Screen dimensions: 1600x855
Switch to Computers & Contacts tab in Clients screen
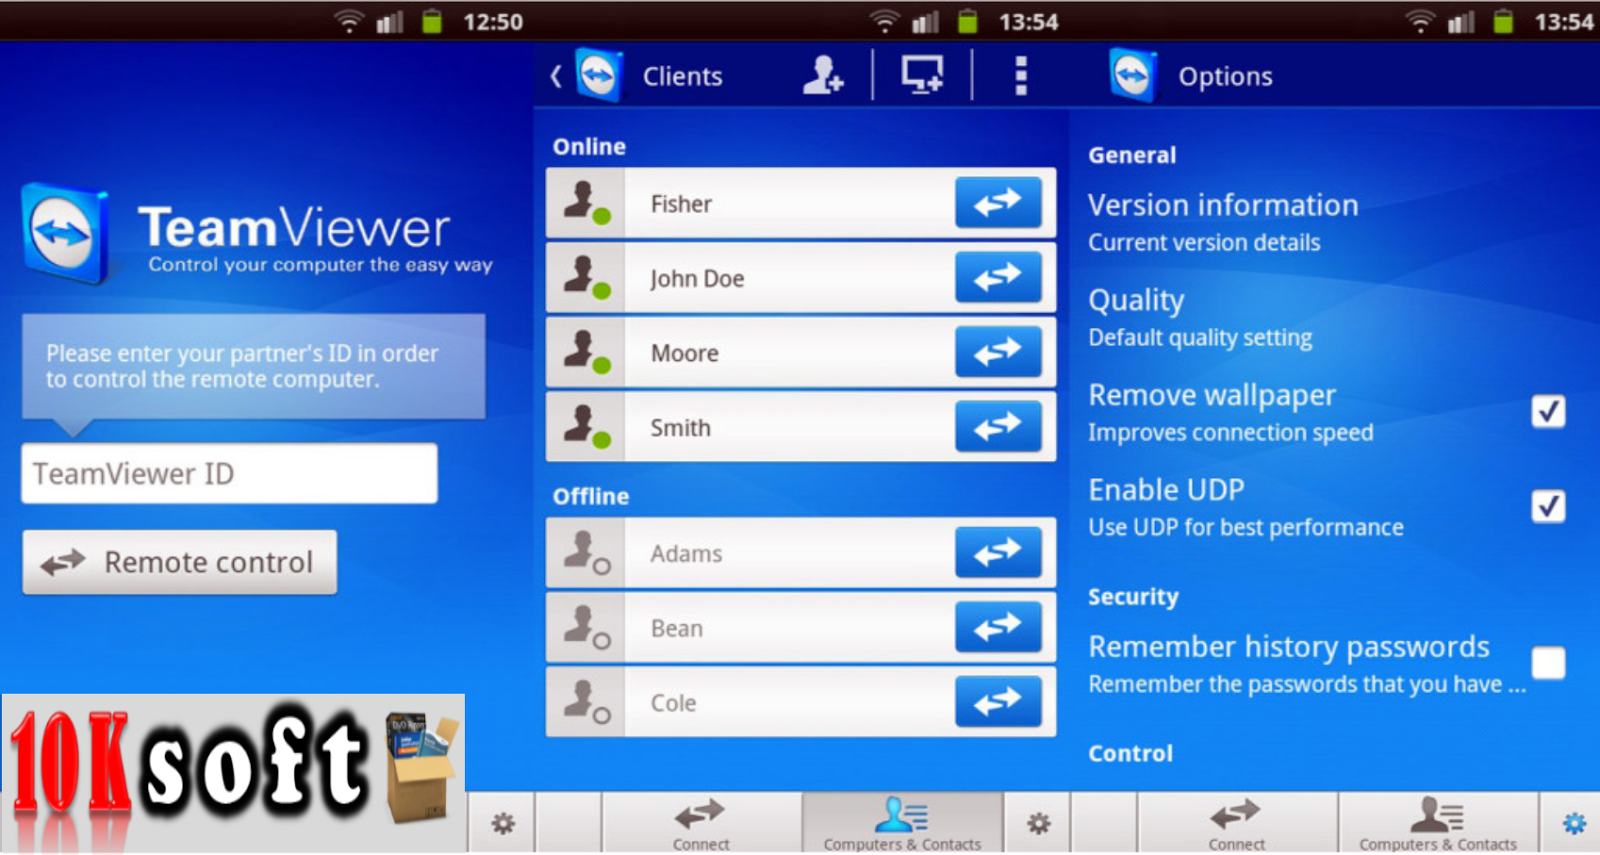click(x=902, y=824)
